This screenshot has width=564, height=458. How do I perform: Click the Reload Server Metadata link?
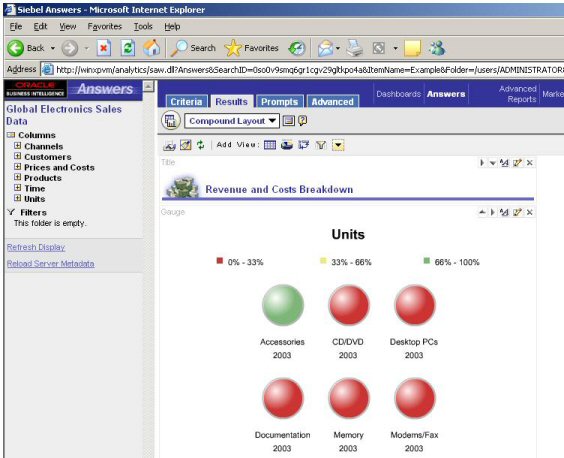point(50,264)
